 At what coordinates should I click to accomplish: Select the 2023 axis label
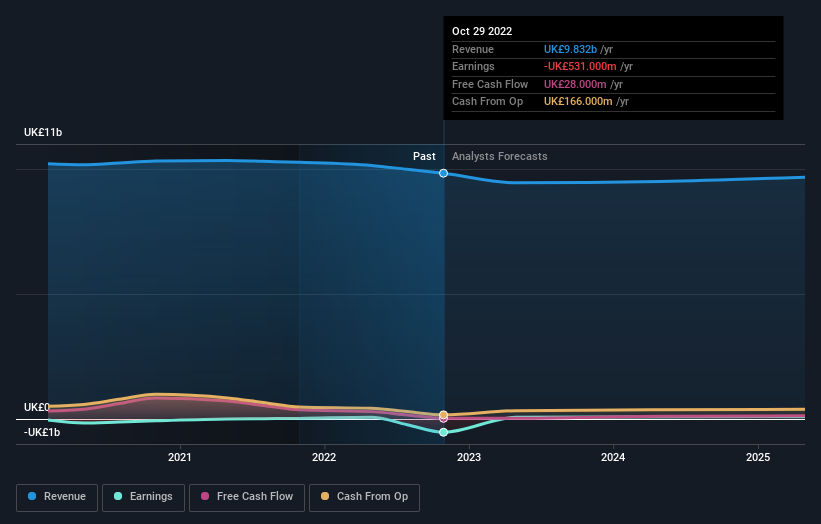[x=469, y=458]
